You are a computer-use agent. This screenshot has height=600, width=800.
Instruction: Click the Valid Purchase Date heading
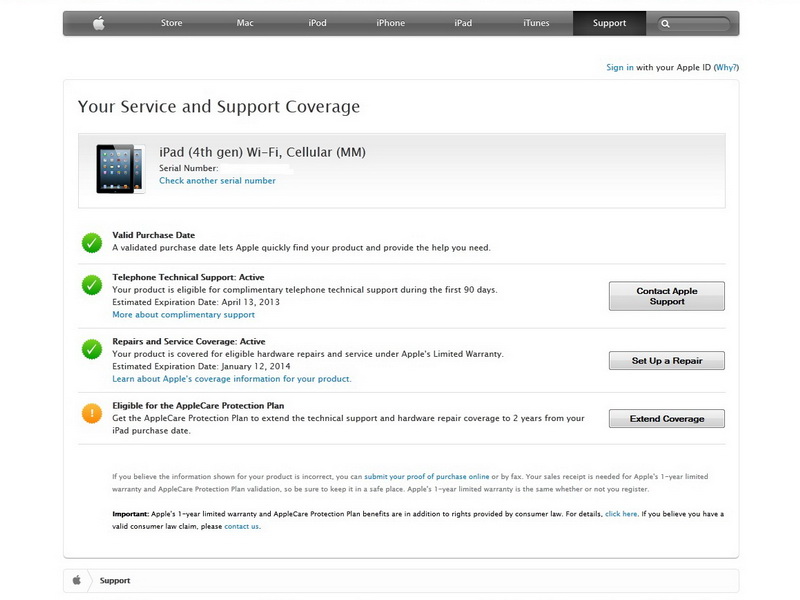154,235
